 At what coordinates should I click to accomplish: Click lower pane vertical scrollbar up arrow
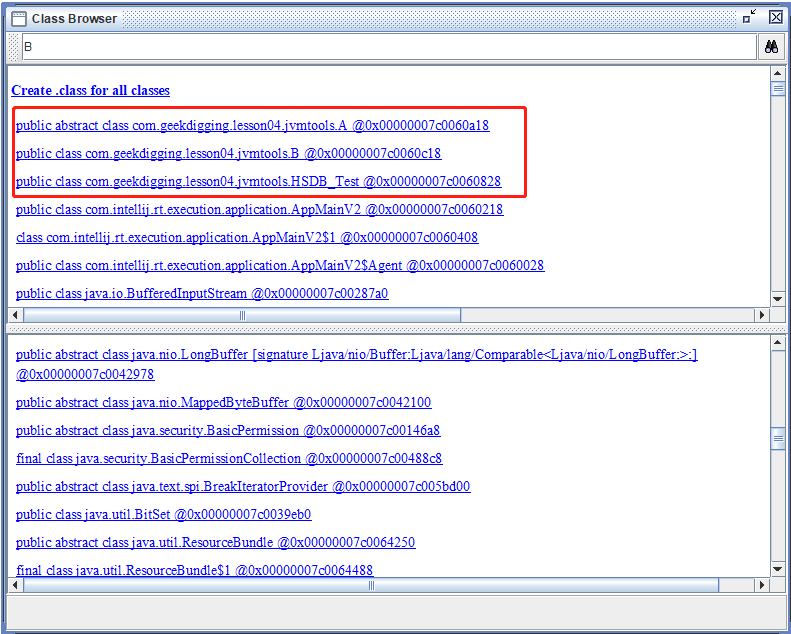pyautogui.click(x=777, y=344)
